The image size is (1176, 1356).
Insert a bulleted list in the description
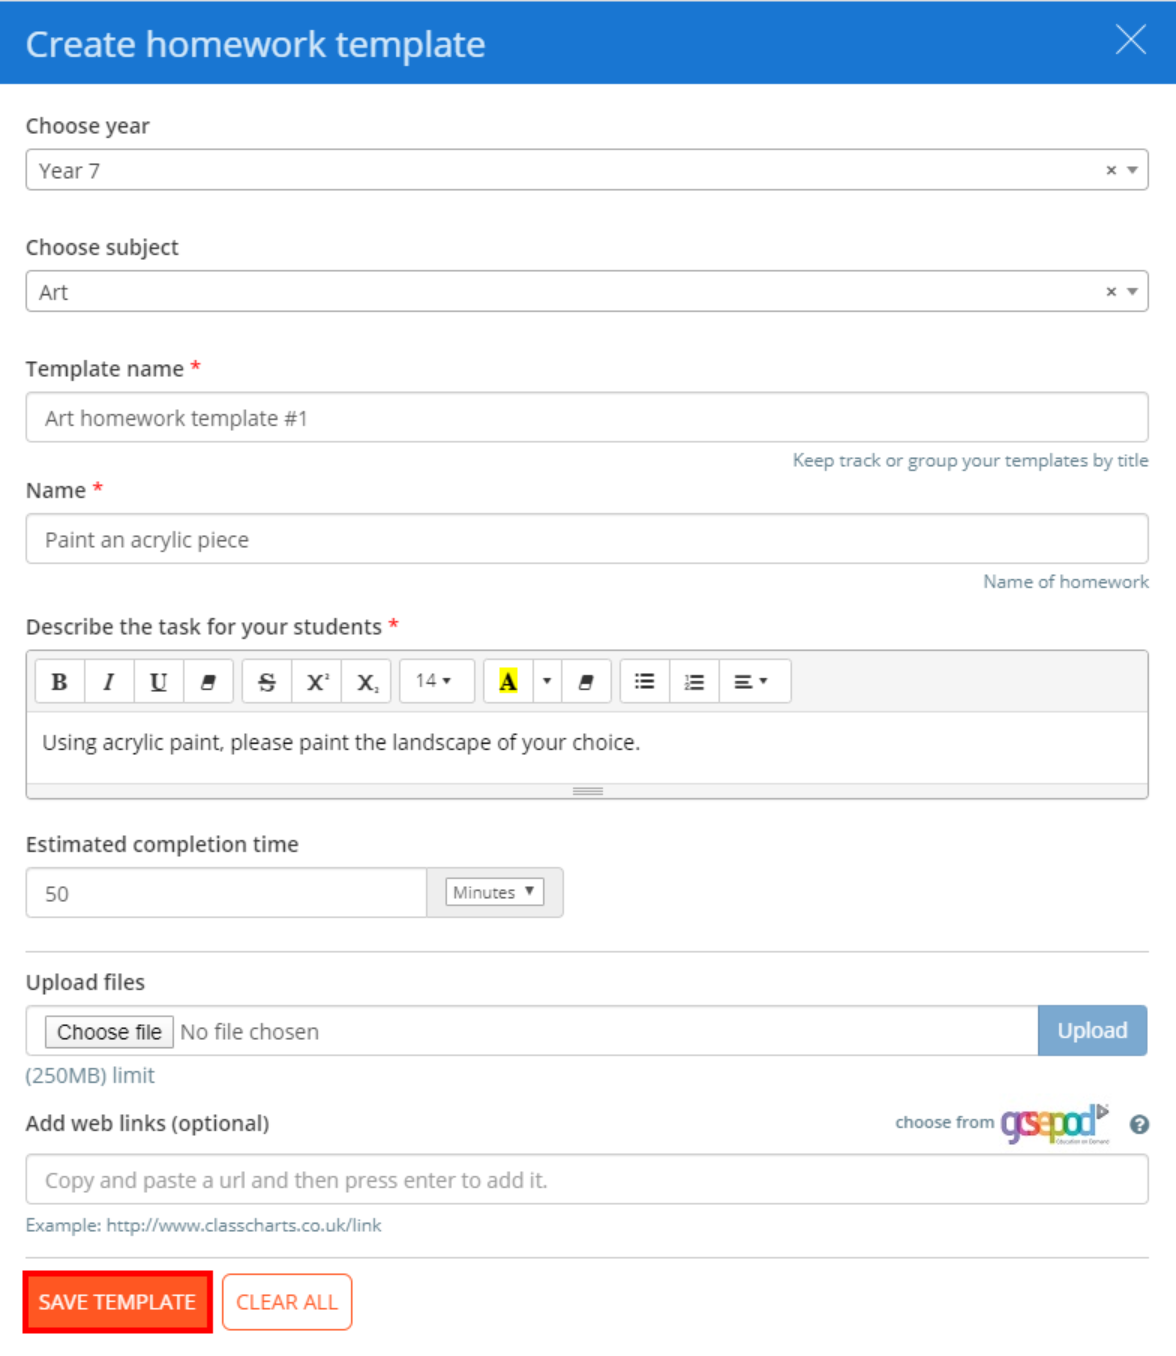click(x=644, y=681)
